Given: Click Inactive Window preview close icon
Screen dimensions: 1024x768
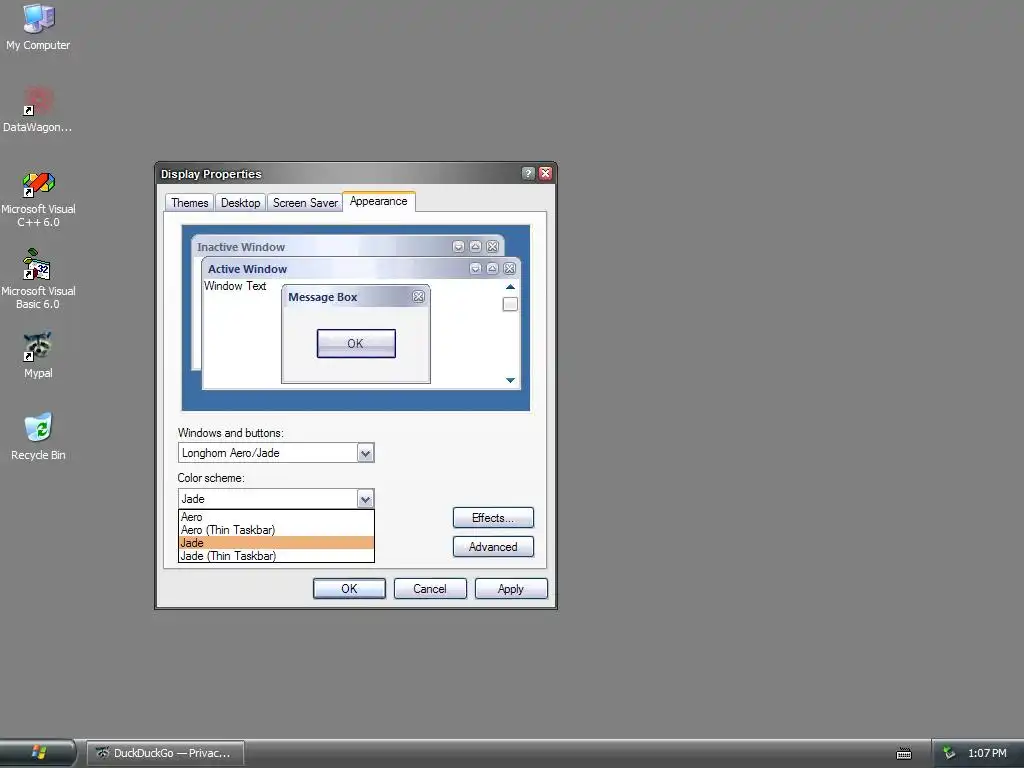Looking at the screenshot, I should click(492, 246).
